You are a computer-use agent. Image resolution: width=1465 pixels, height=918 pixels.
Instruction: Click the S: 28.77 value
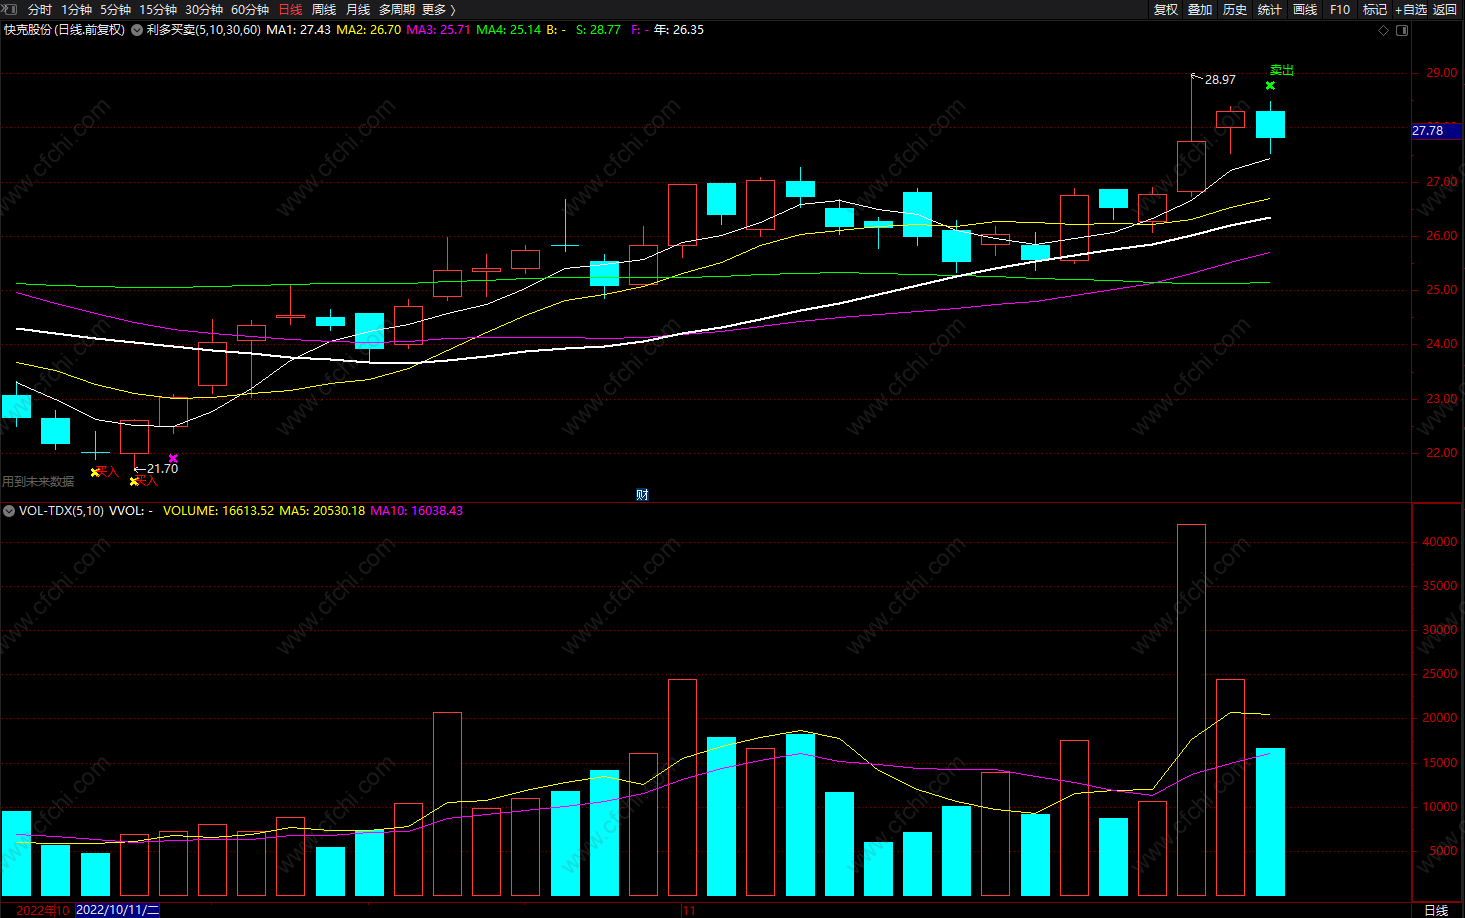[598, 30]
